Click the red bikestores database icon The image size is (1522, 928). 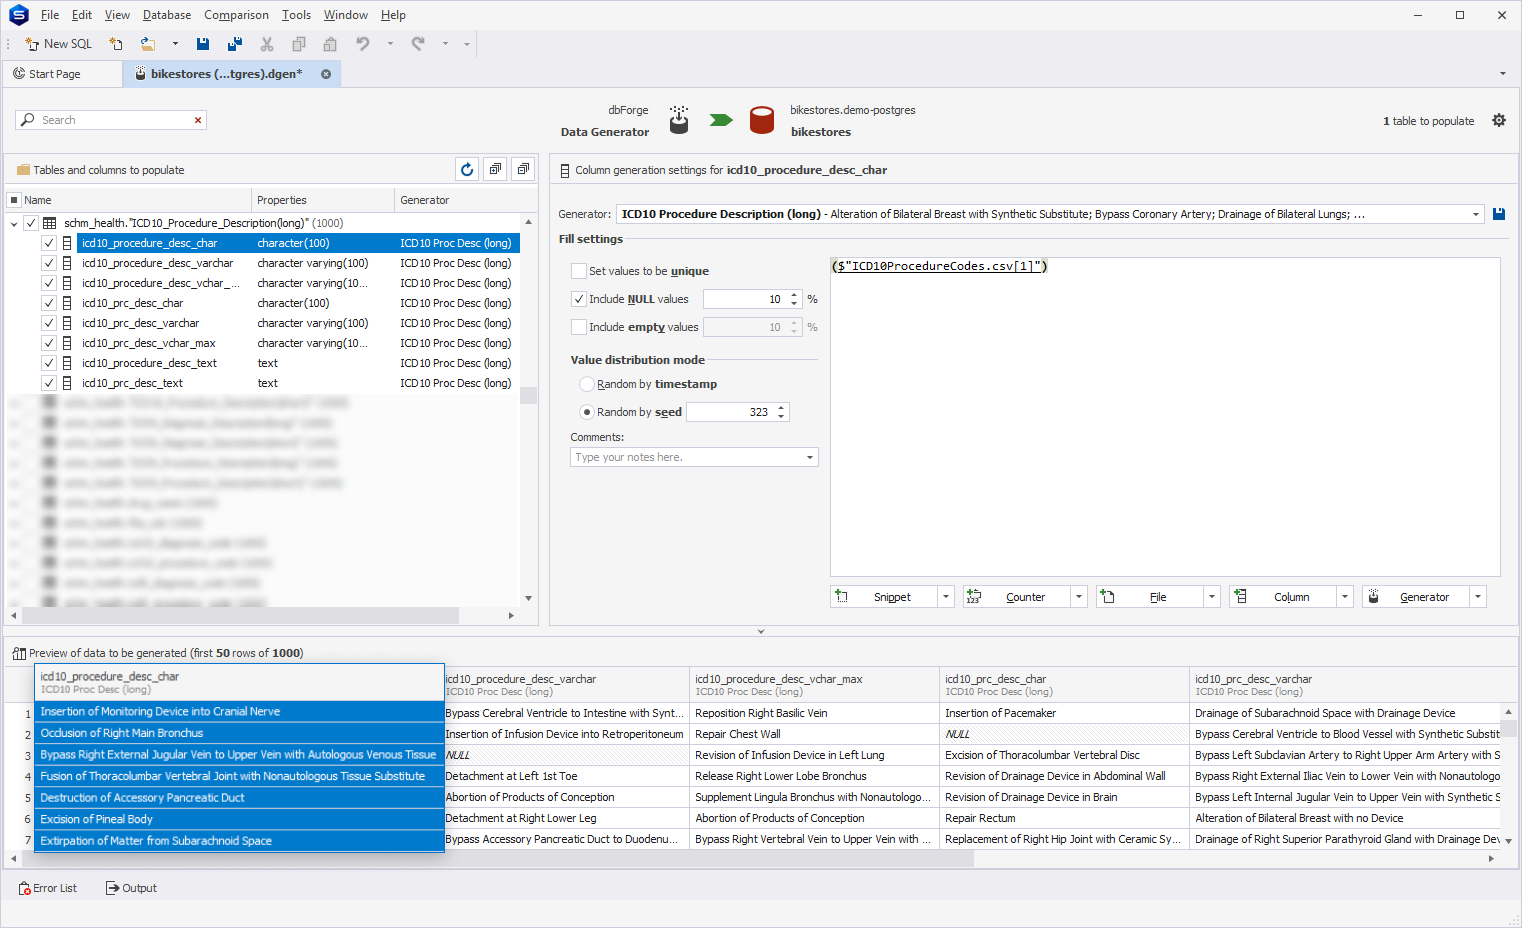click(762, 120)
